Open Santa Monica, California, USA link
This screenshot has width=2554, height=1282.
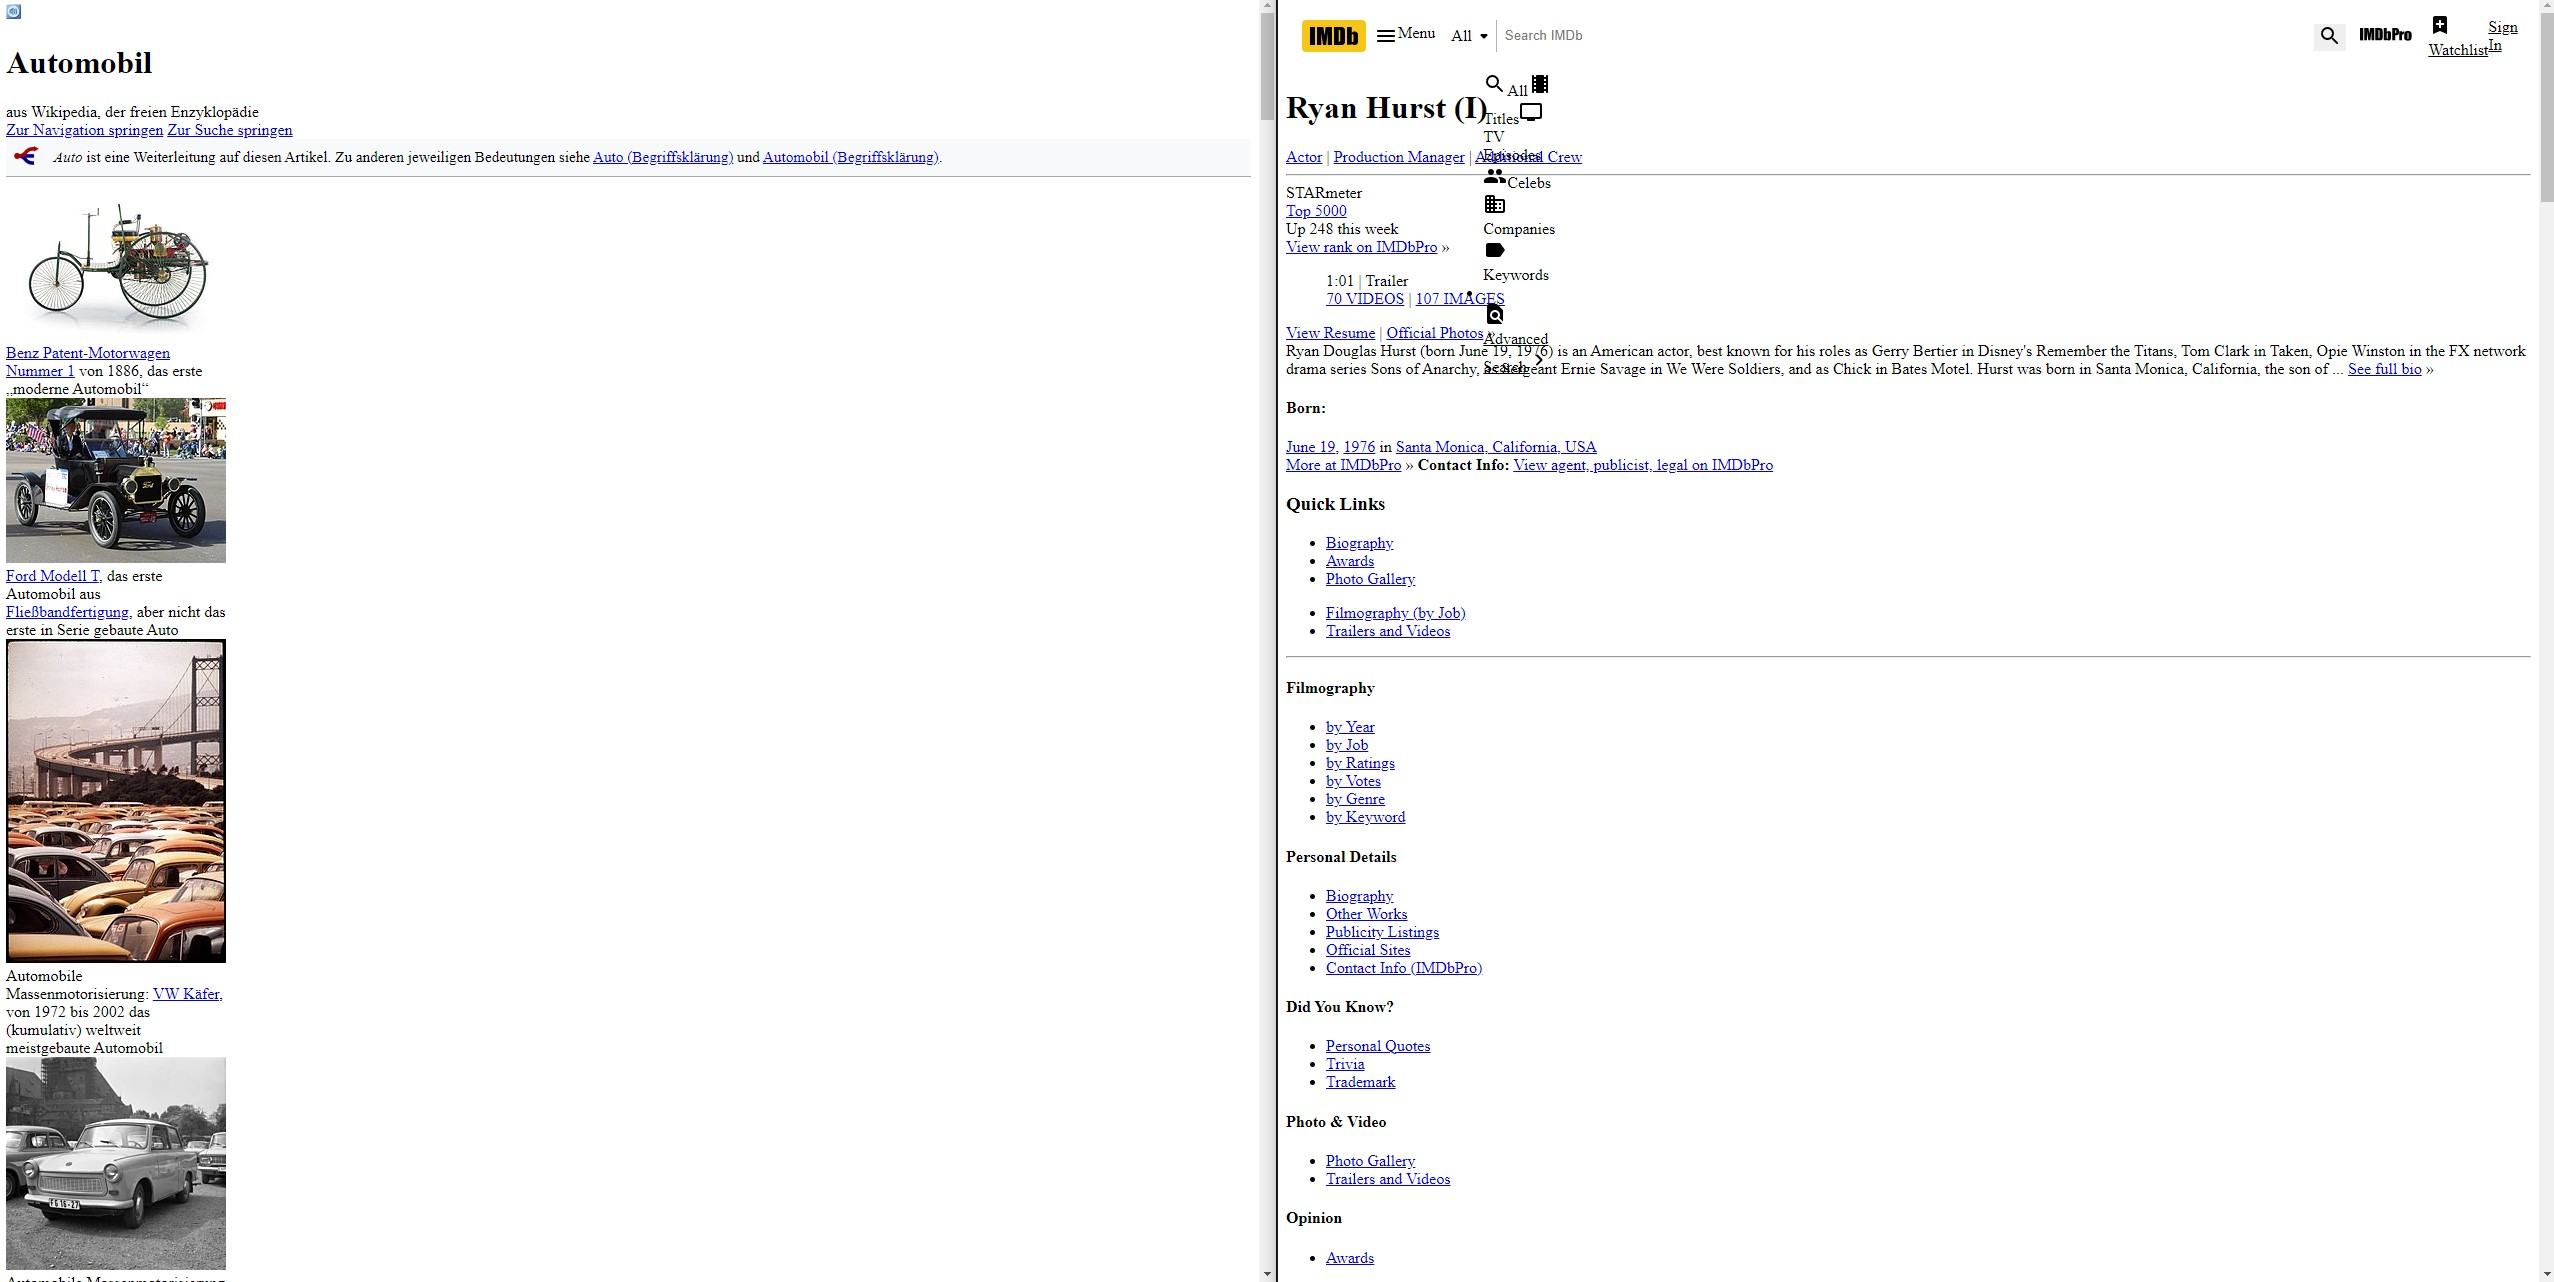click(x=1496, y=447)
